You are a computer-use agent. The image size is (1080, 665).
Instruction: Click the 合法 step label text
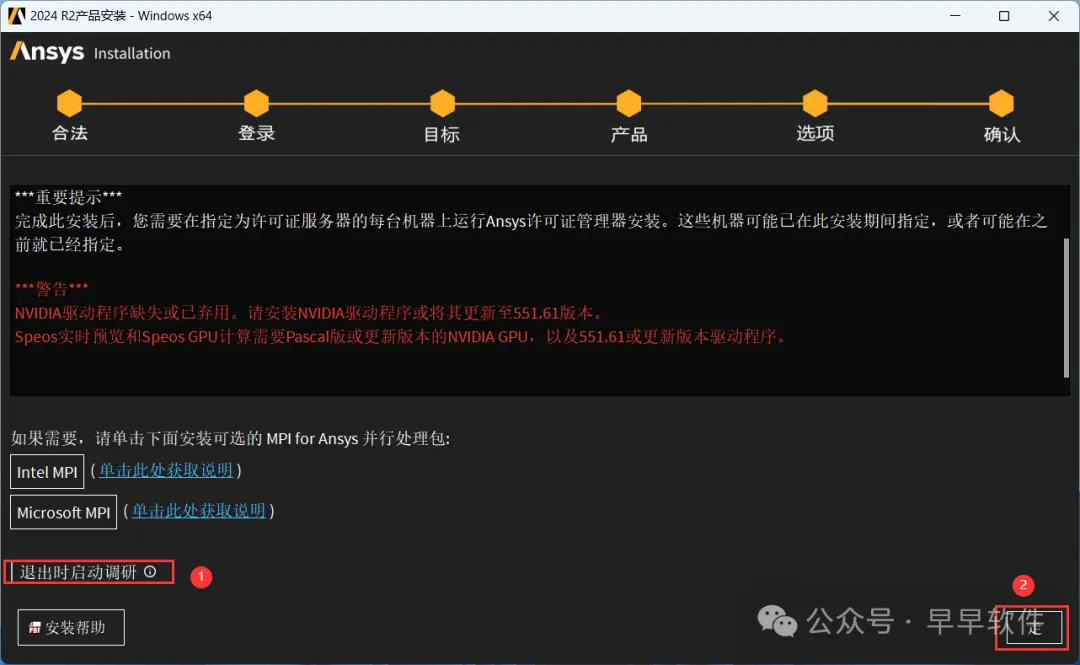pos(70,133)
